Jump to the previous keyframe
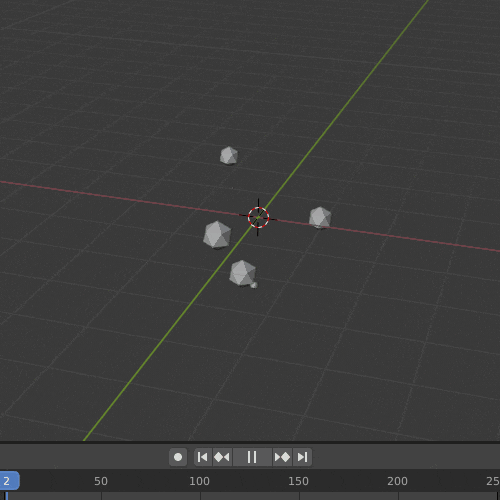 point(222,457)
